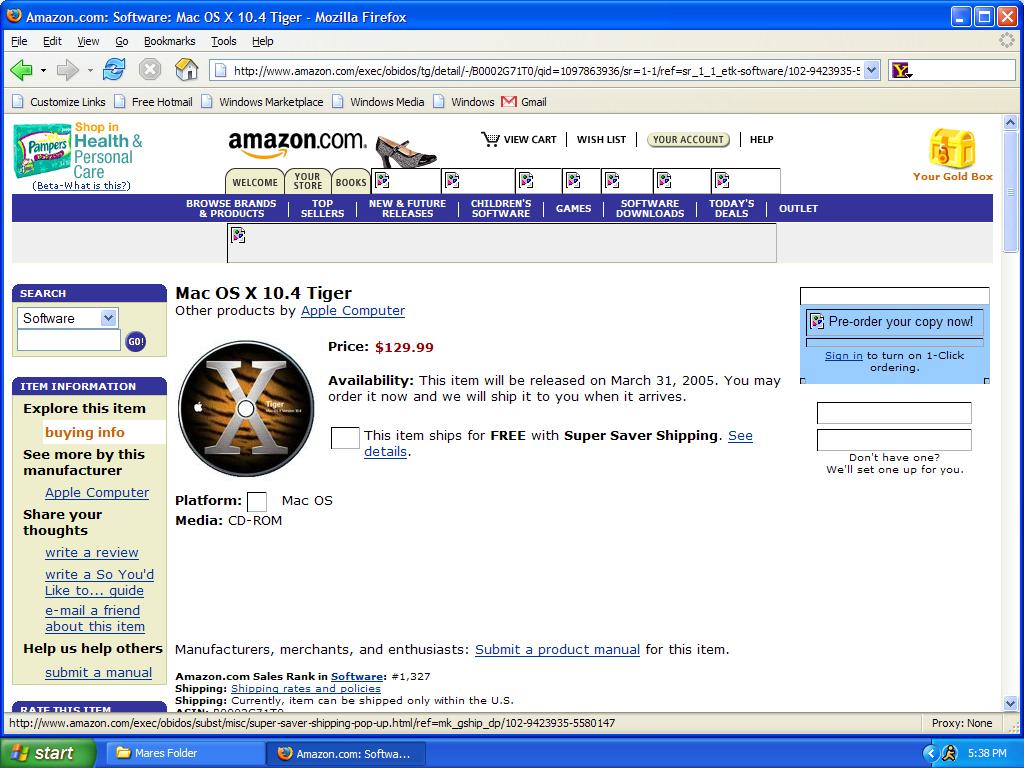Open Today's Deals
Image resolution: width=1024 pixels, height=768 pixels.
pos(731,208)
